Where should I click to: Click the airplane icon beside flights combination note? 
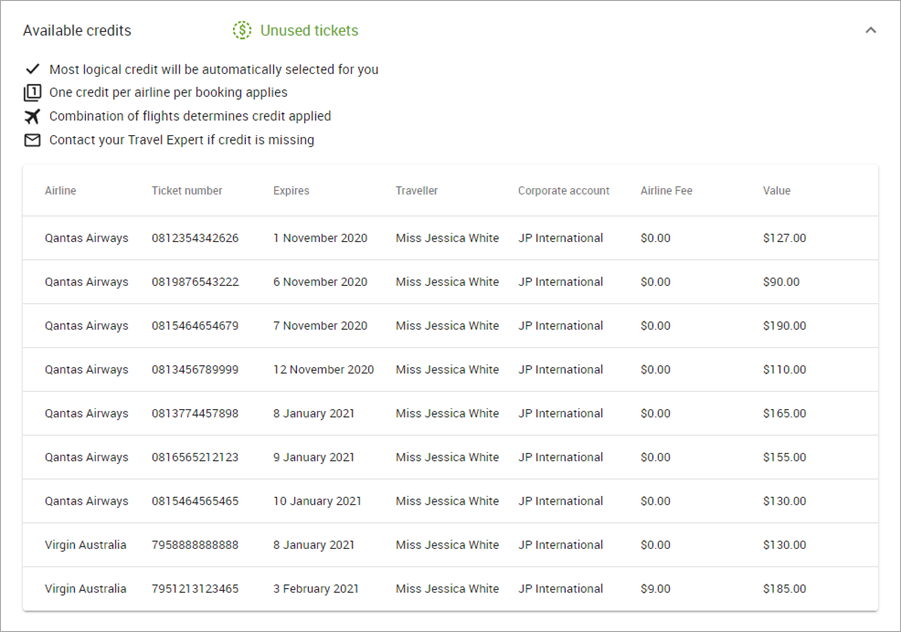tap(32, 116)
